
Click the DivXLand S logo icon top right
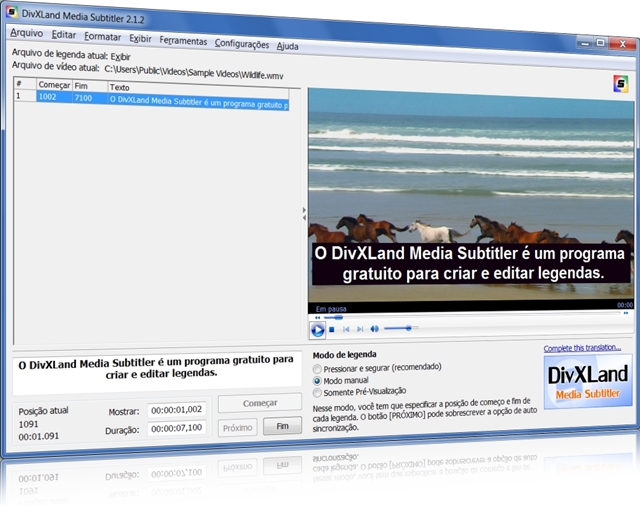(x=620, y=84)
